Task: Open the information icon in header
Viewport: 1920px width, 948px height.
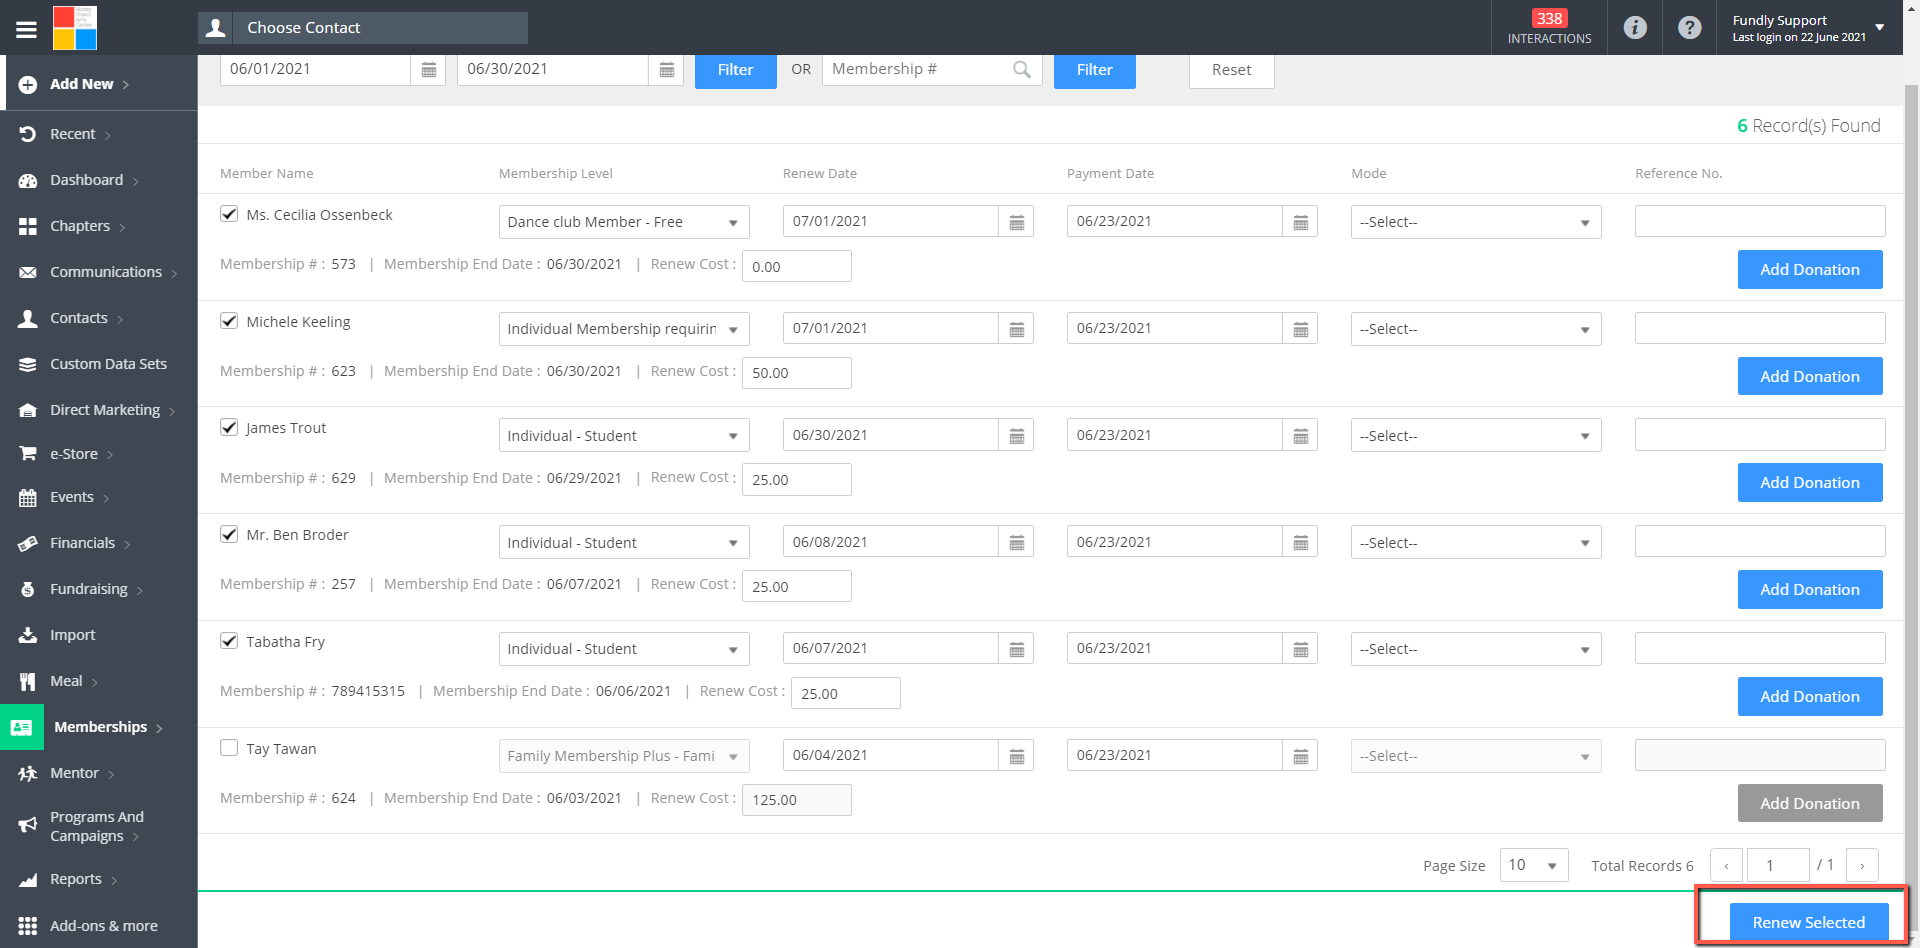Action: pos(1635,28)
